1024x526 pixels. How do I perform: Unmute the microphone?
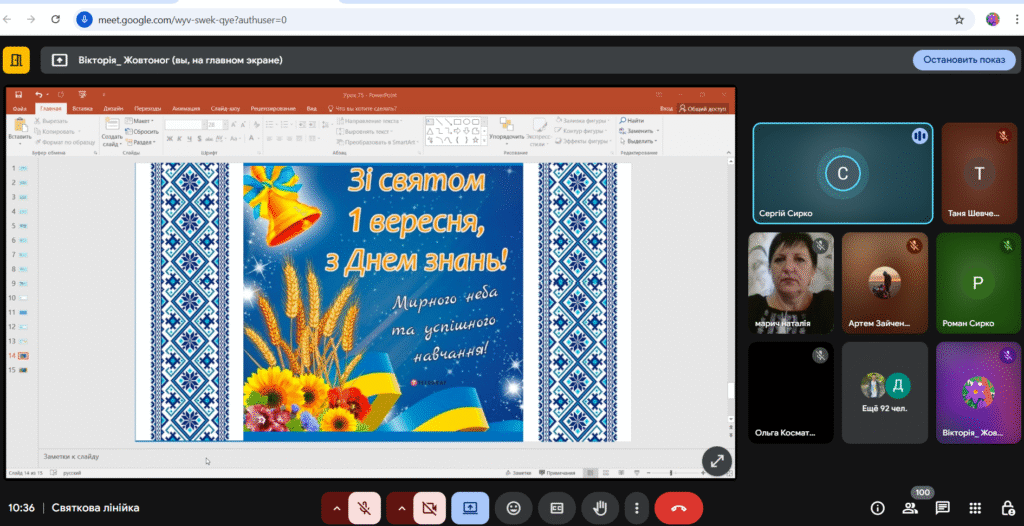(x=365, y=508)
